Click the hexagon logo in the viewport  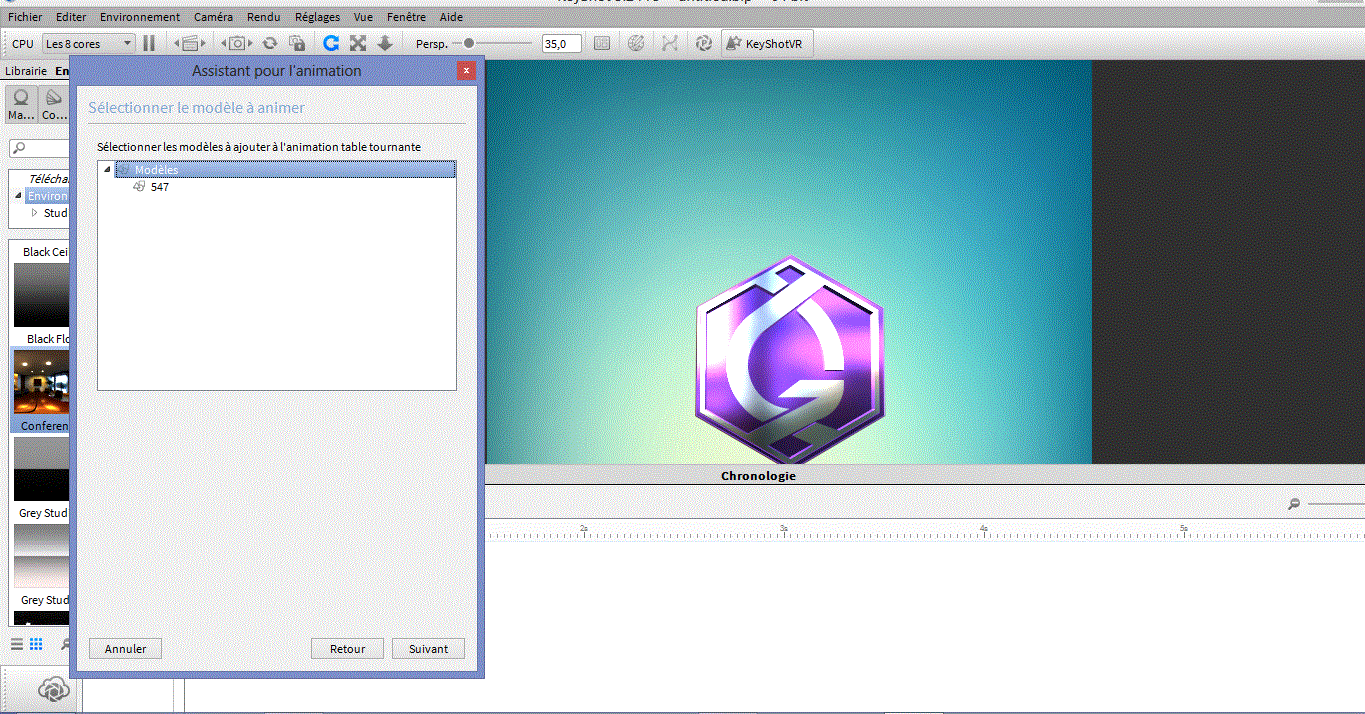pos(789,361)
